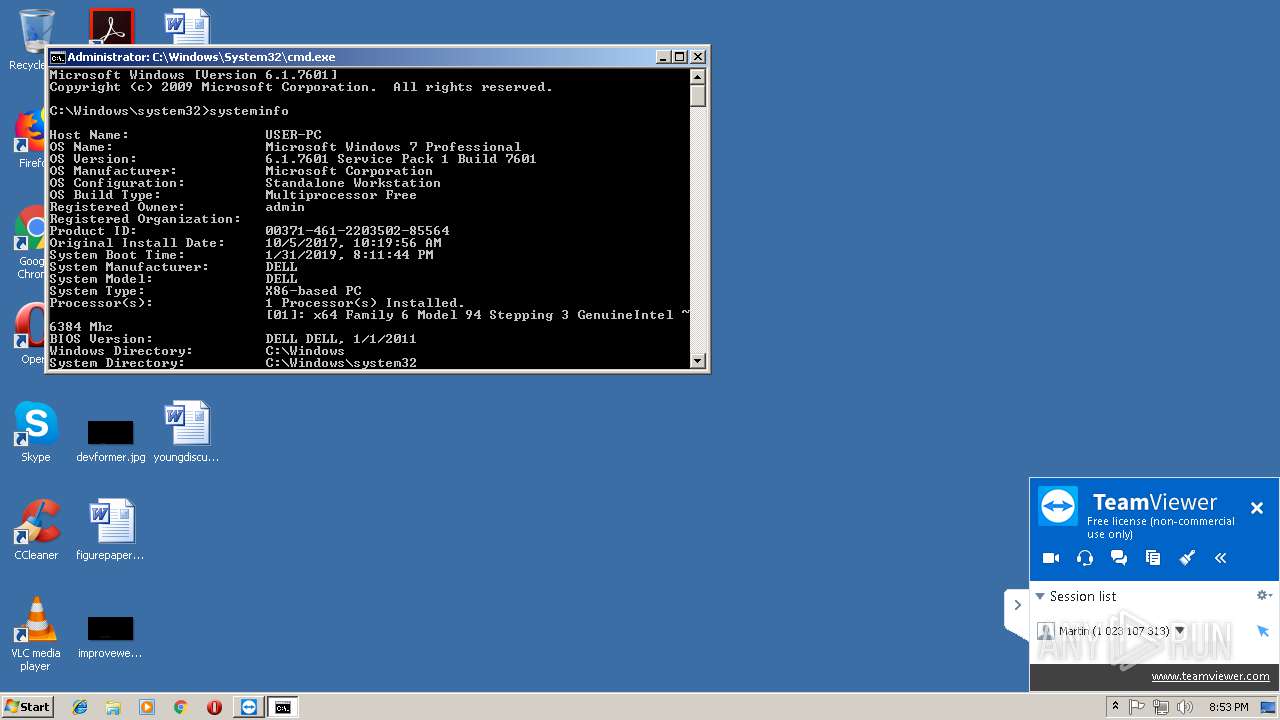Open Windows Media Player from taskbar
The height and width of the screenshot is (720, 1280).
click(x=147, y=707)
